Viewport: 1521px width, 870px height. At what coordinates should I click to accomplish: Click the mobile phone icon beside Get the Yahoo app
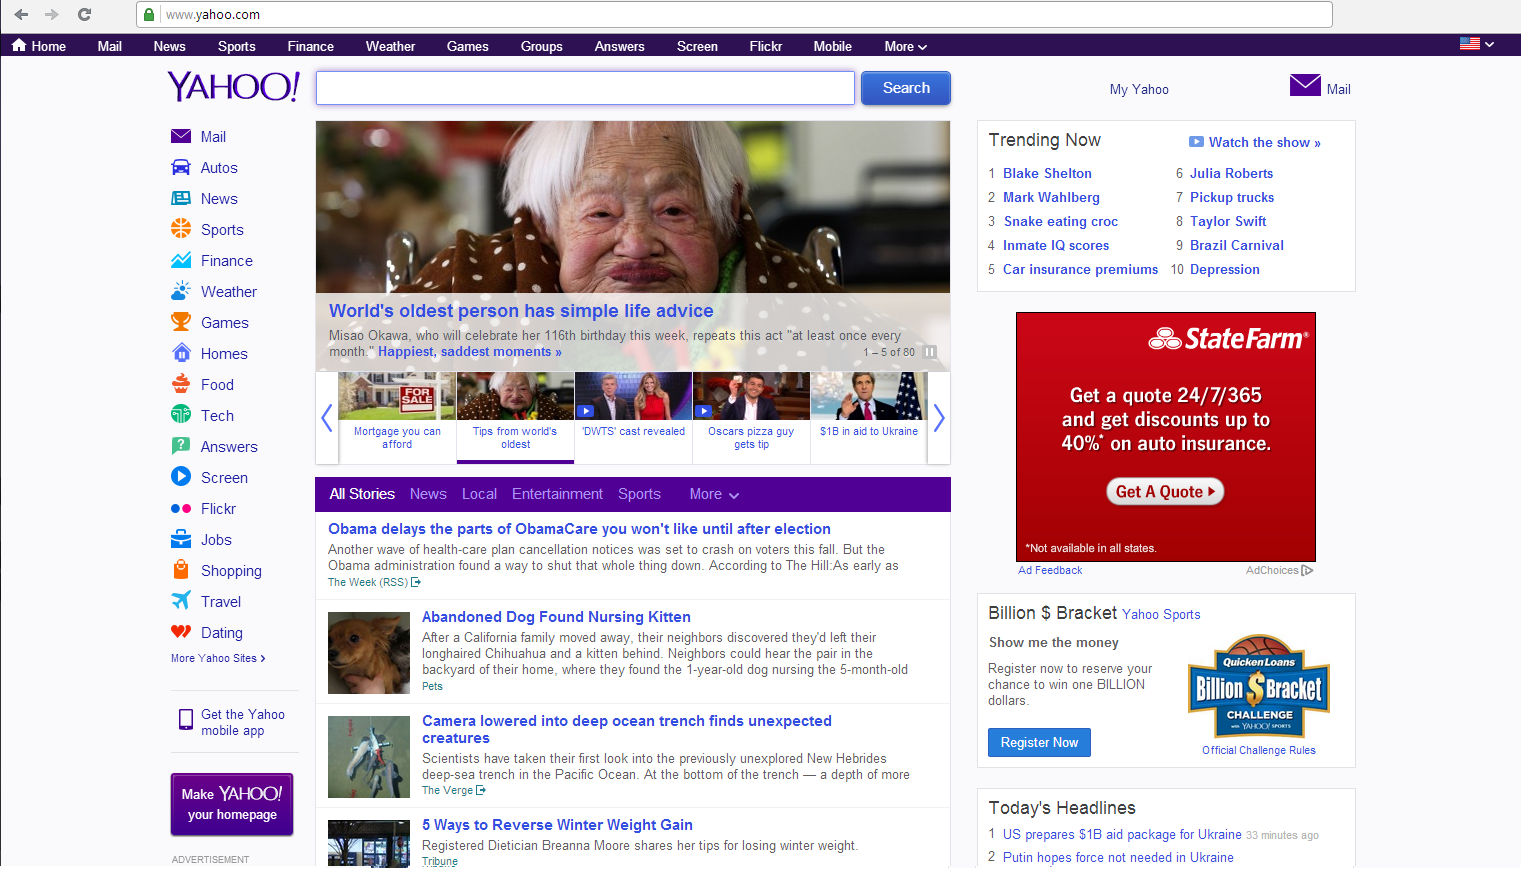[x=185, y=720]
